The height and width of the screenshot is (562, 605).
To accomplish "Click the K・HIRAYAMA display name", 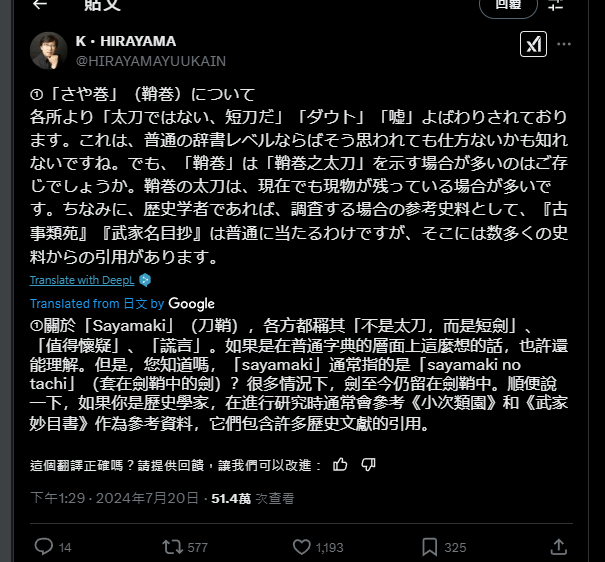I will 126,41.
